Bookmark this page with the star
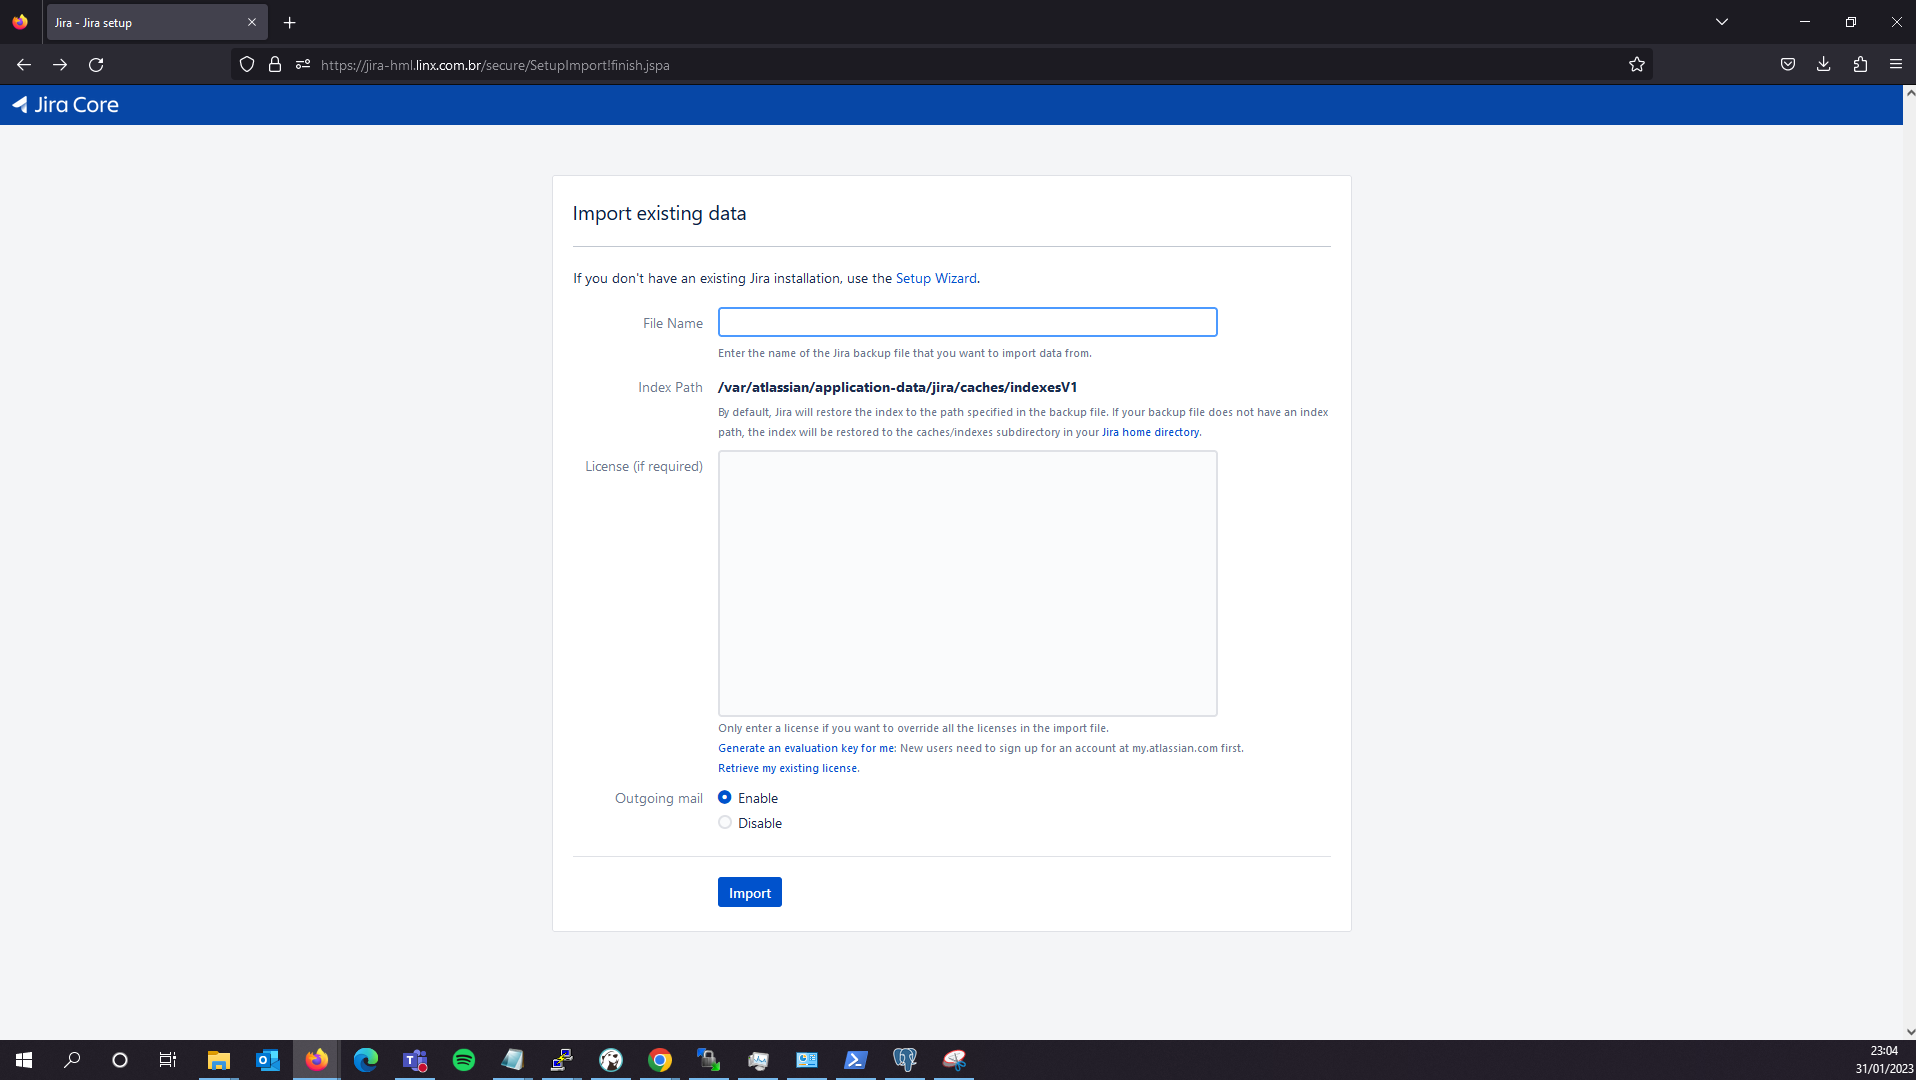1916x1080 pixels. click(1637, 65)
